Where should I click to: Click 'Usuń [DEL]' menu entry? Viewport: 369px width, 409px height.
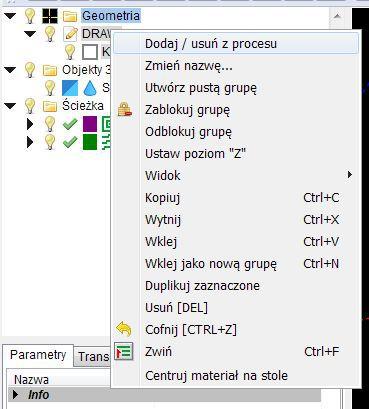235,307
